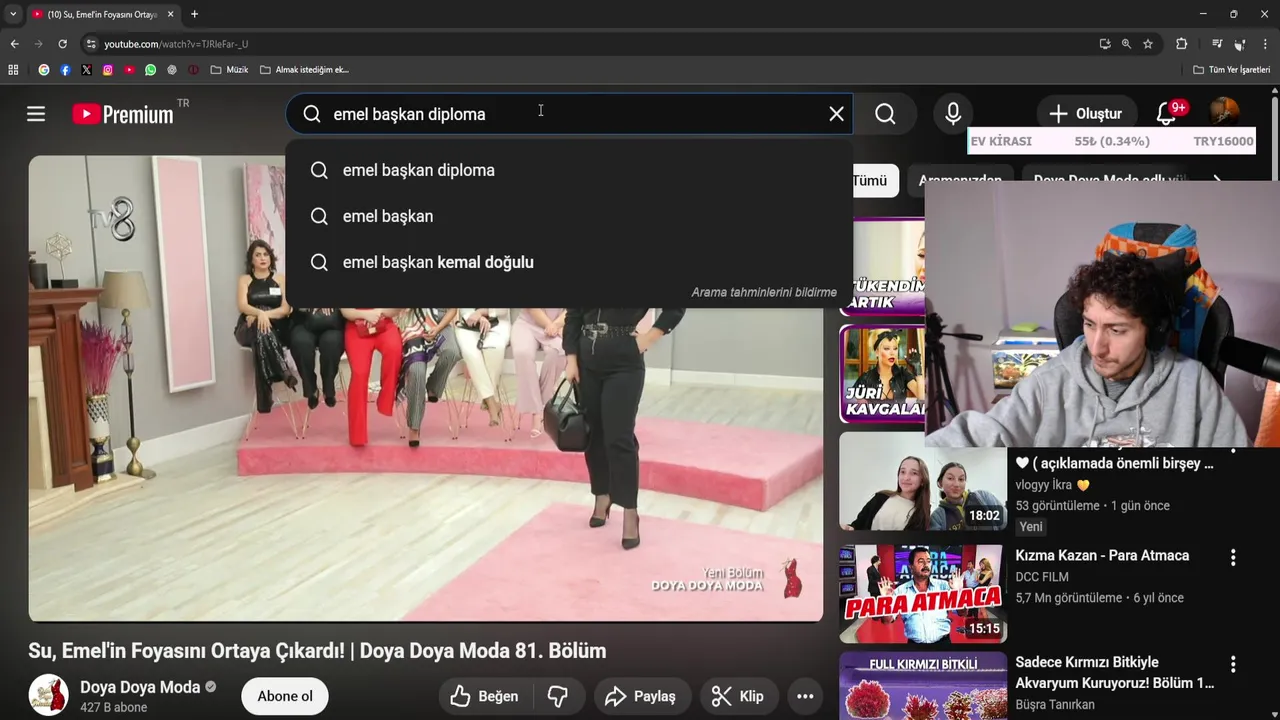Screen dimensions: 1280x720
Task: Show next filter chips with chevron
Action: 1217,181
